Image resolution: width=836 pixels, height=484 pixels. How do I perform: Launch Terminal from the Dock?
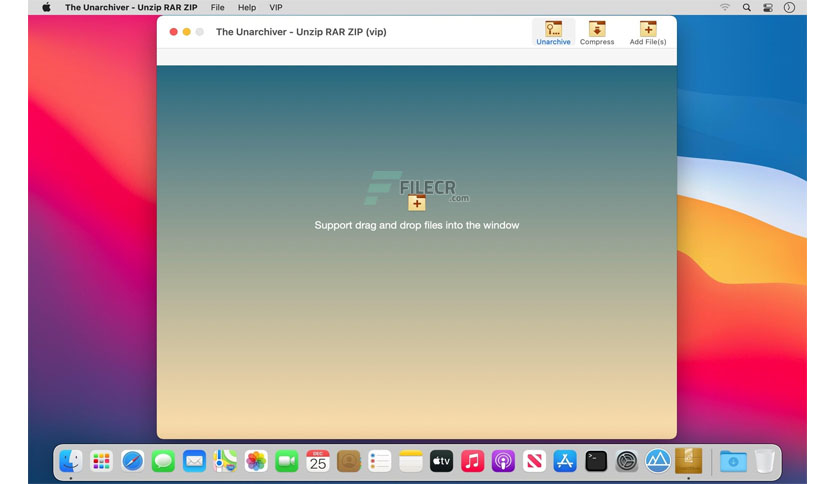pyautogui.click(x=596, y=461)
